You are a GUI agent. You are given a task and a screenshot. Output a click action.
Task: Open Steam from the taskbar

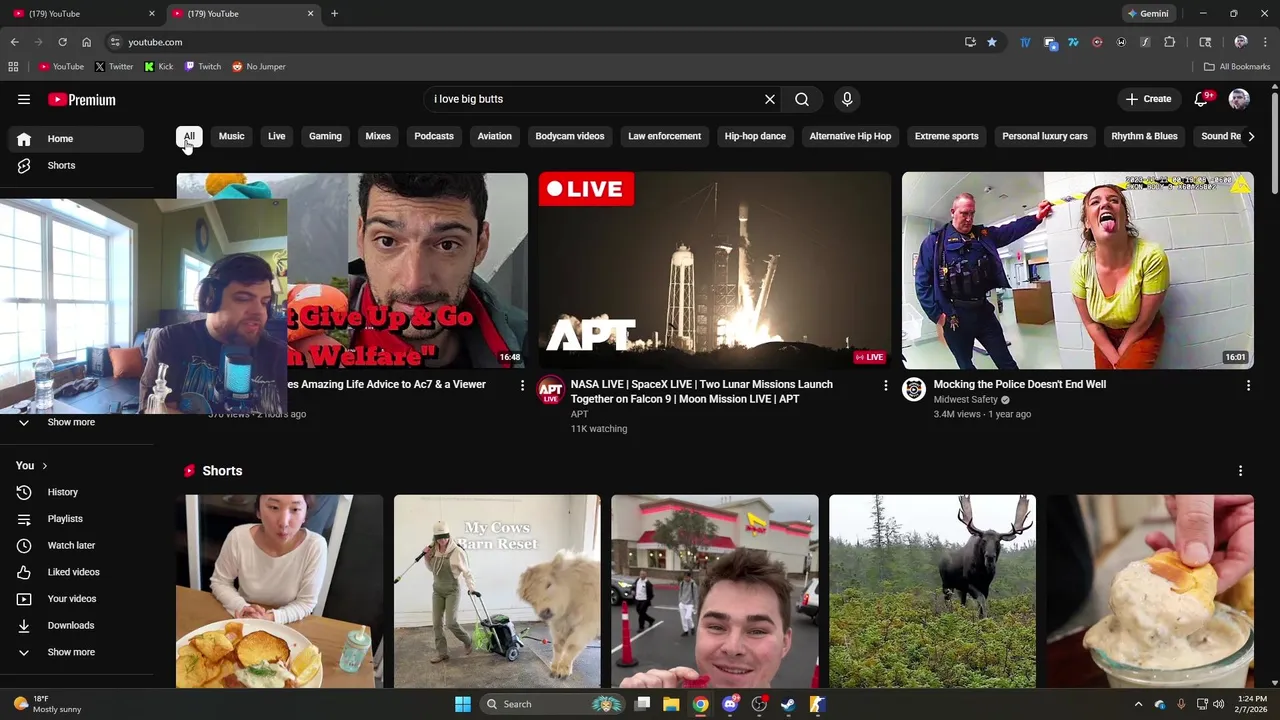788,704
